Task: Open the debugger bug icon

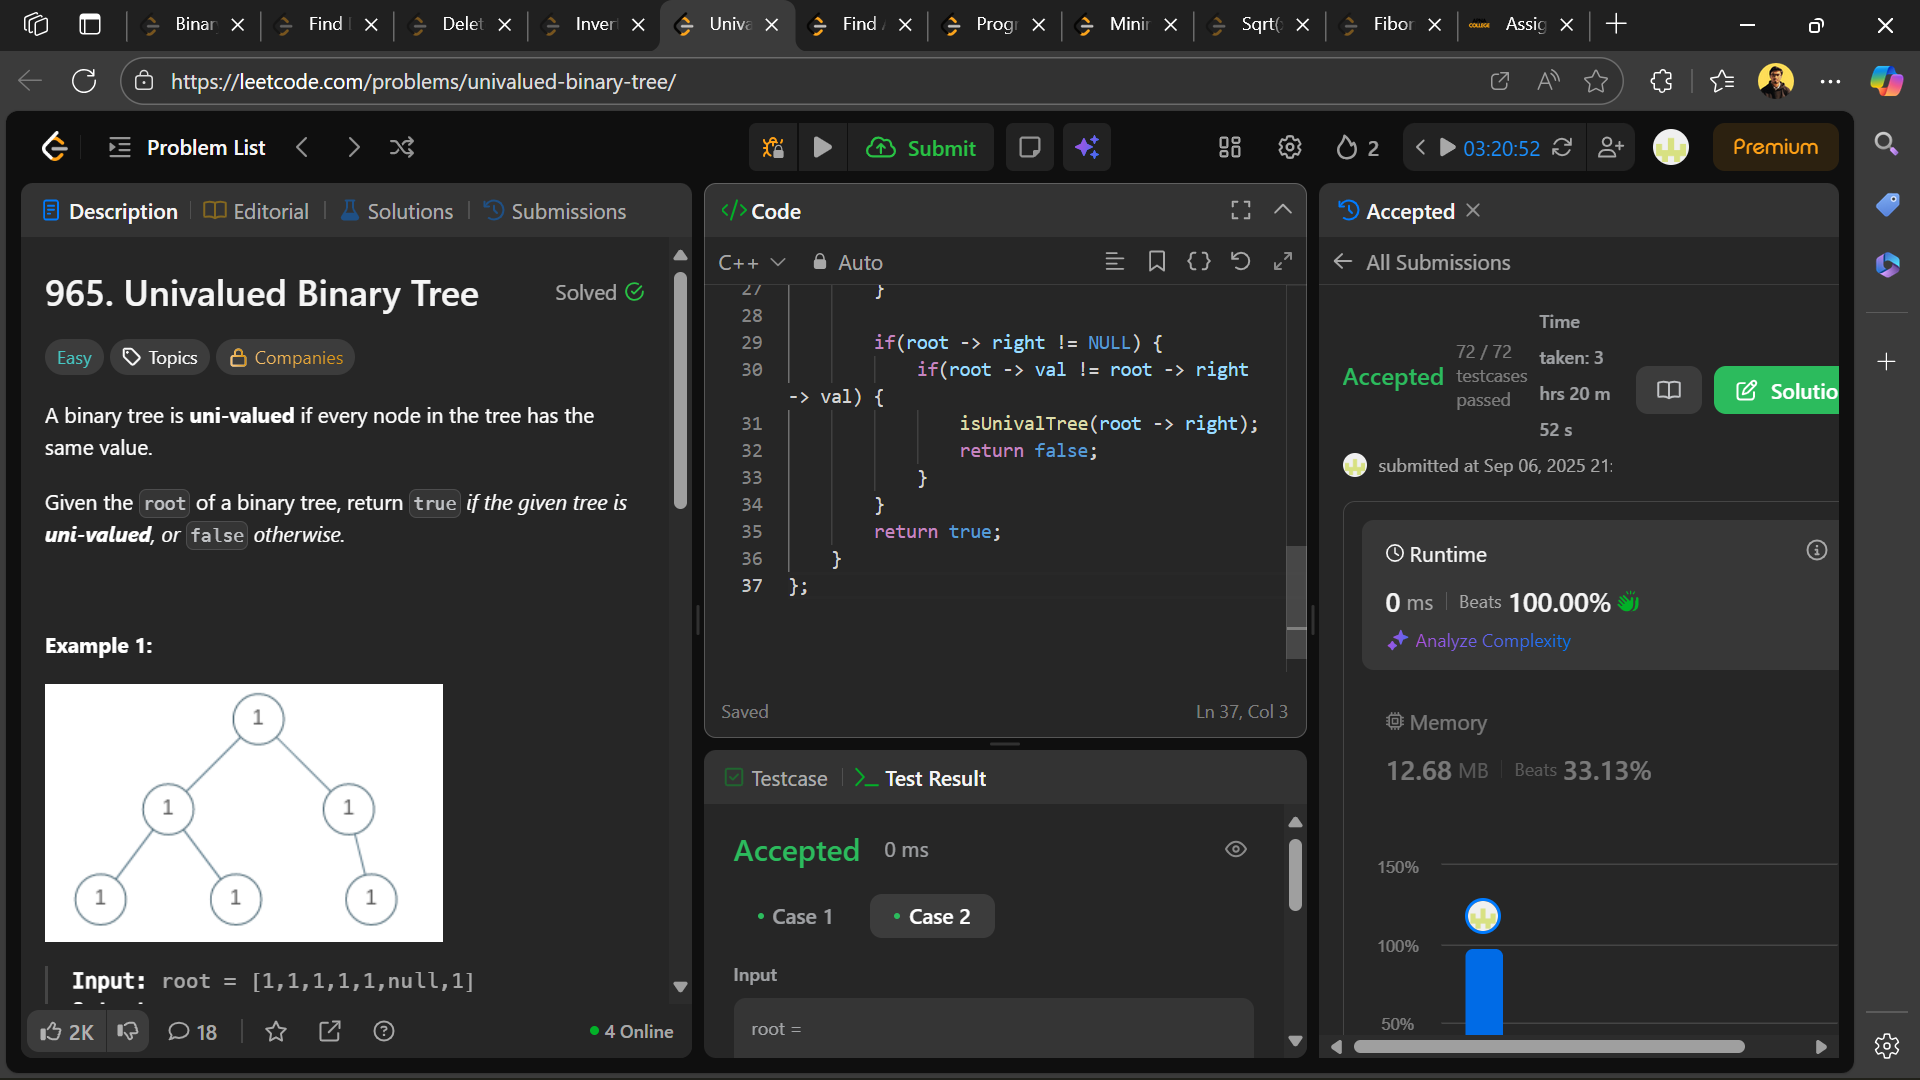Action: click(x=773, y=148)
